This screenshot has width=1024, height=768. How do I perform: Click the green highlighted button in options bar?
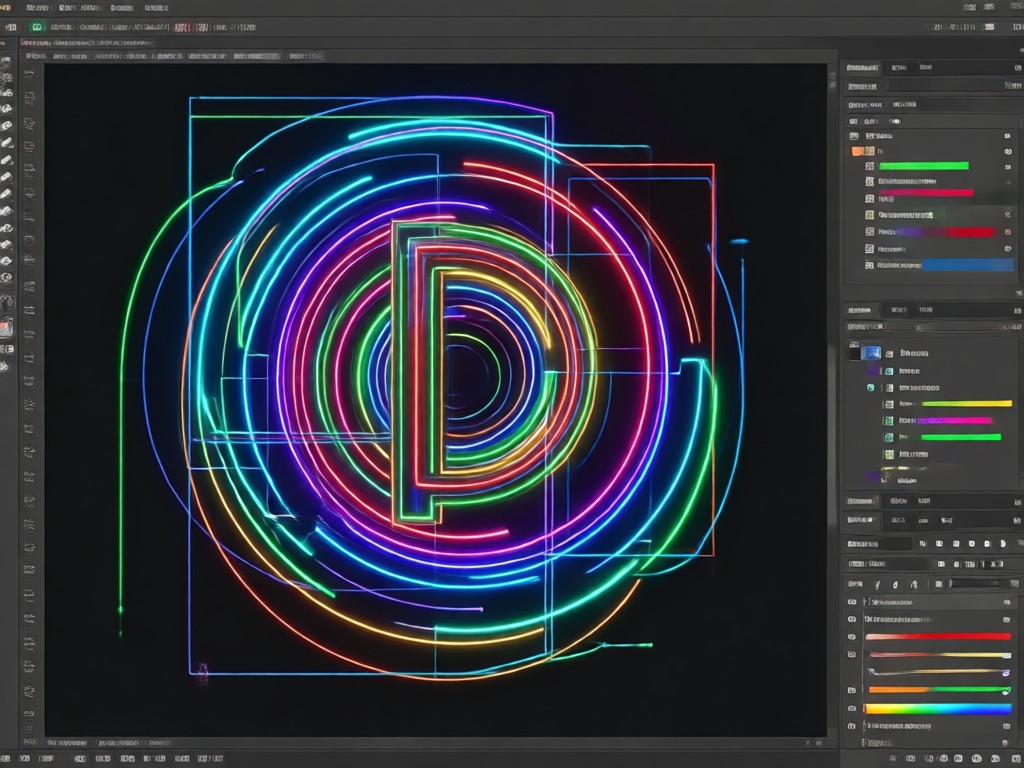coord(37,27)
